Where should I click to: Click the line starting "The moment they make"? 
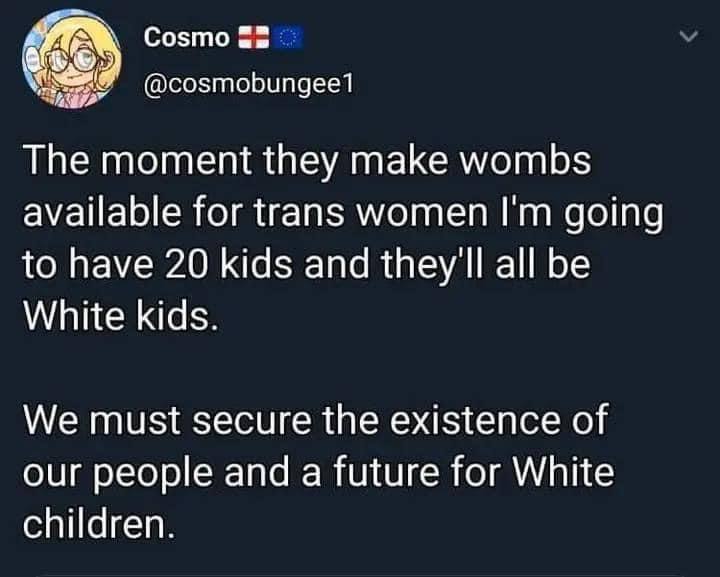307,162
